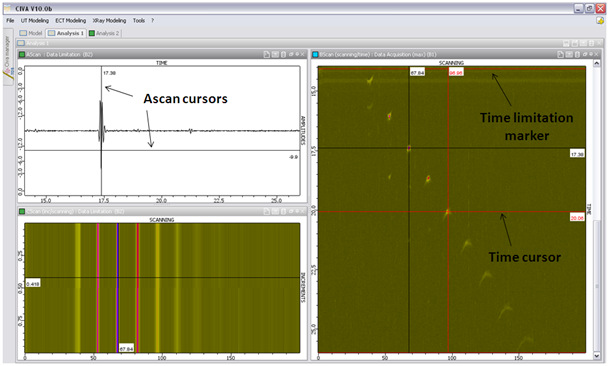This screenshot has height=366, width=609.
Task: Click the pin icon in the AScan panel header
Action: (x=297, y=54)
